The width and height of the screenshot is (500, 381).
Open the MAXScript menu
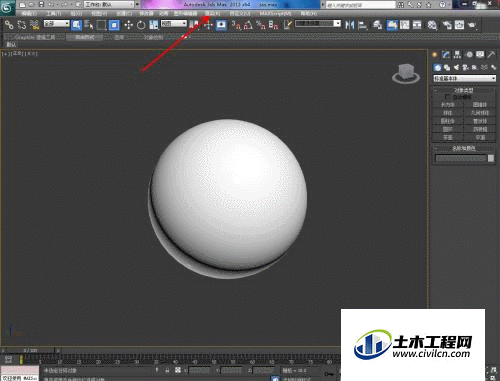[275, 14]
